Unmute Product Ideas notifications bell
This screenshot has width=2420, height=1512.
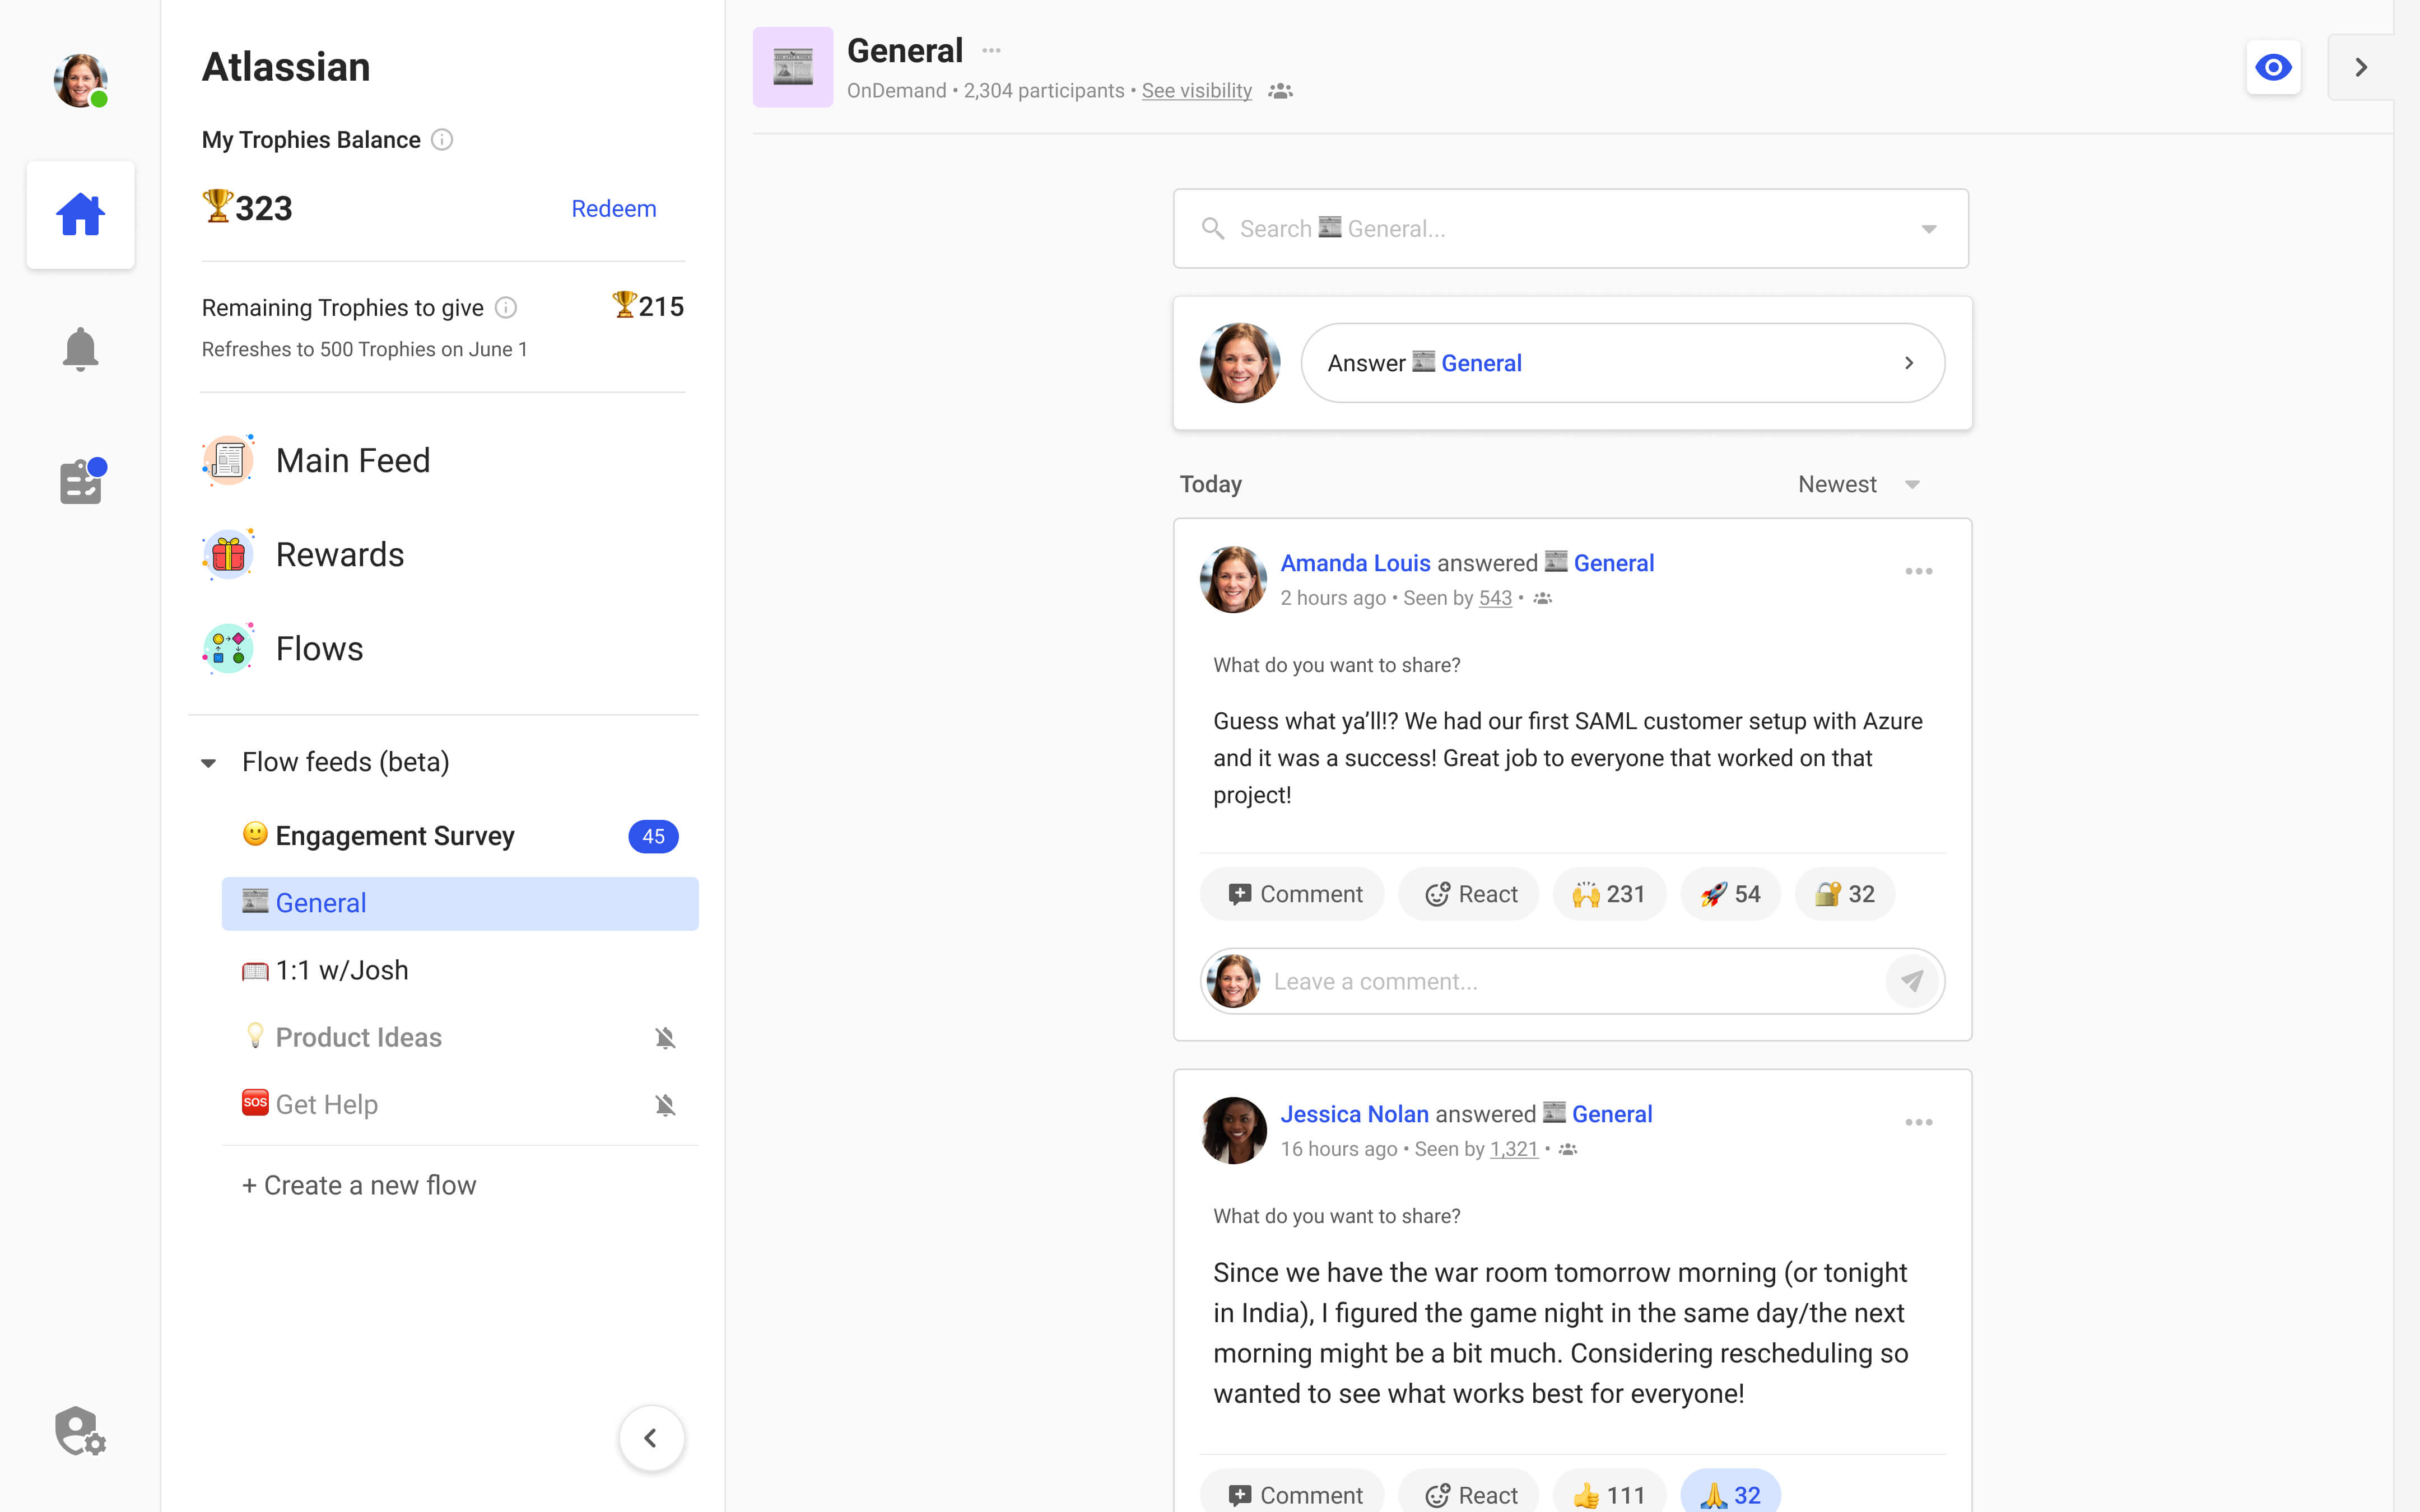point(665,1038)
